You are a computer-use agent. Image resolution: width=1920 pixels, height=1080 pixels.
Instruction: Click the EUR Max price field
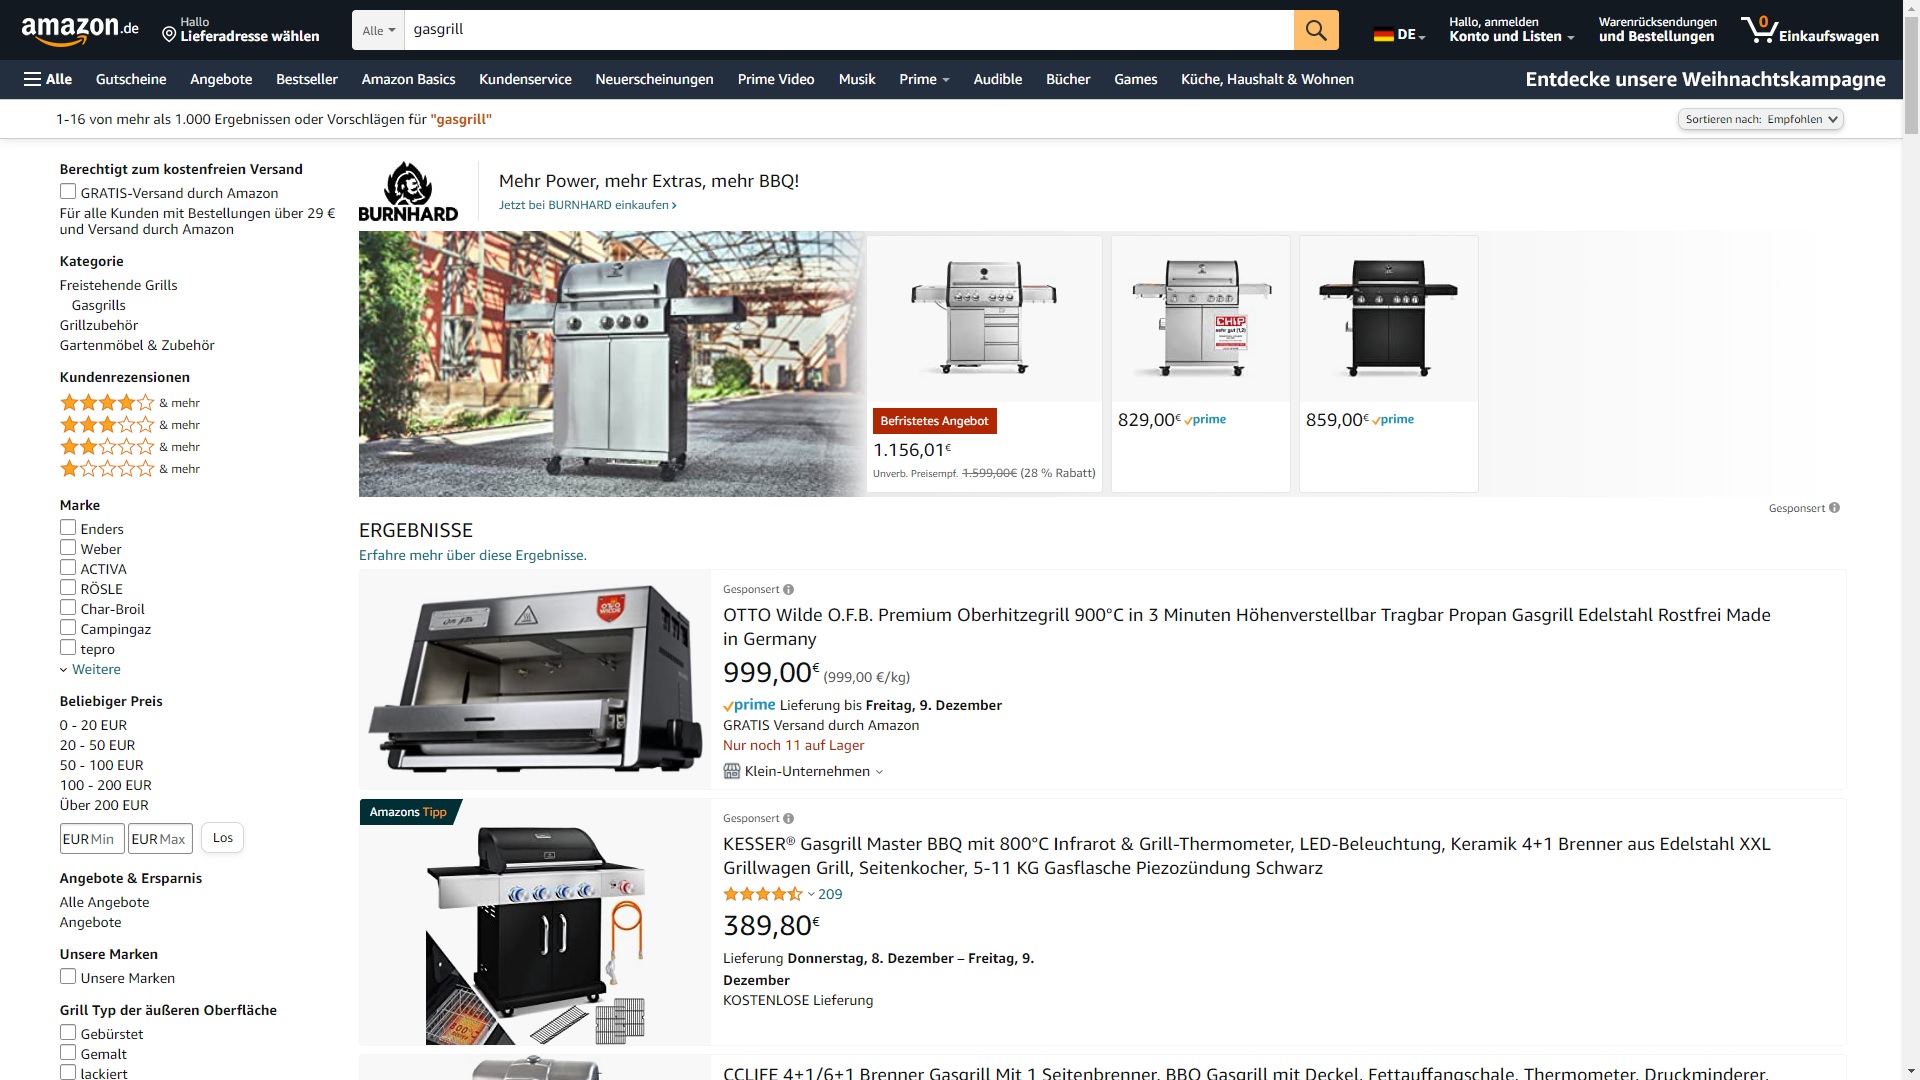pyautogui.click(x=160, y=839)
